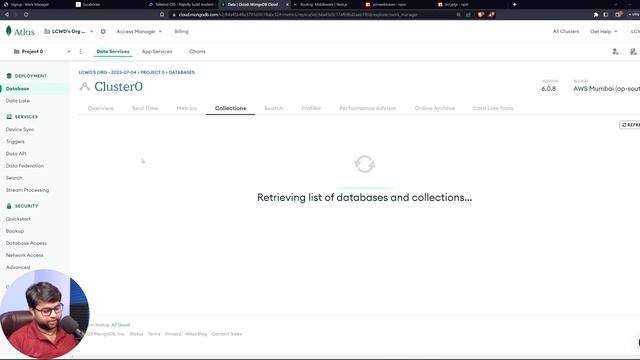Click the Services section icon
The width and height of the screenshot is (640, 360).
(9, 117)
